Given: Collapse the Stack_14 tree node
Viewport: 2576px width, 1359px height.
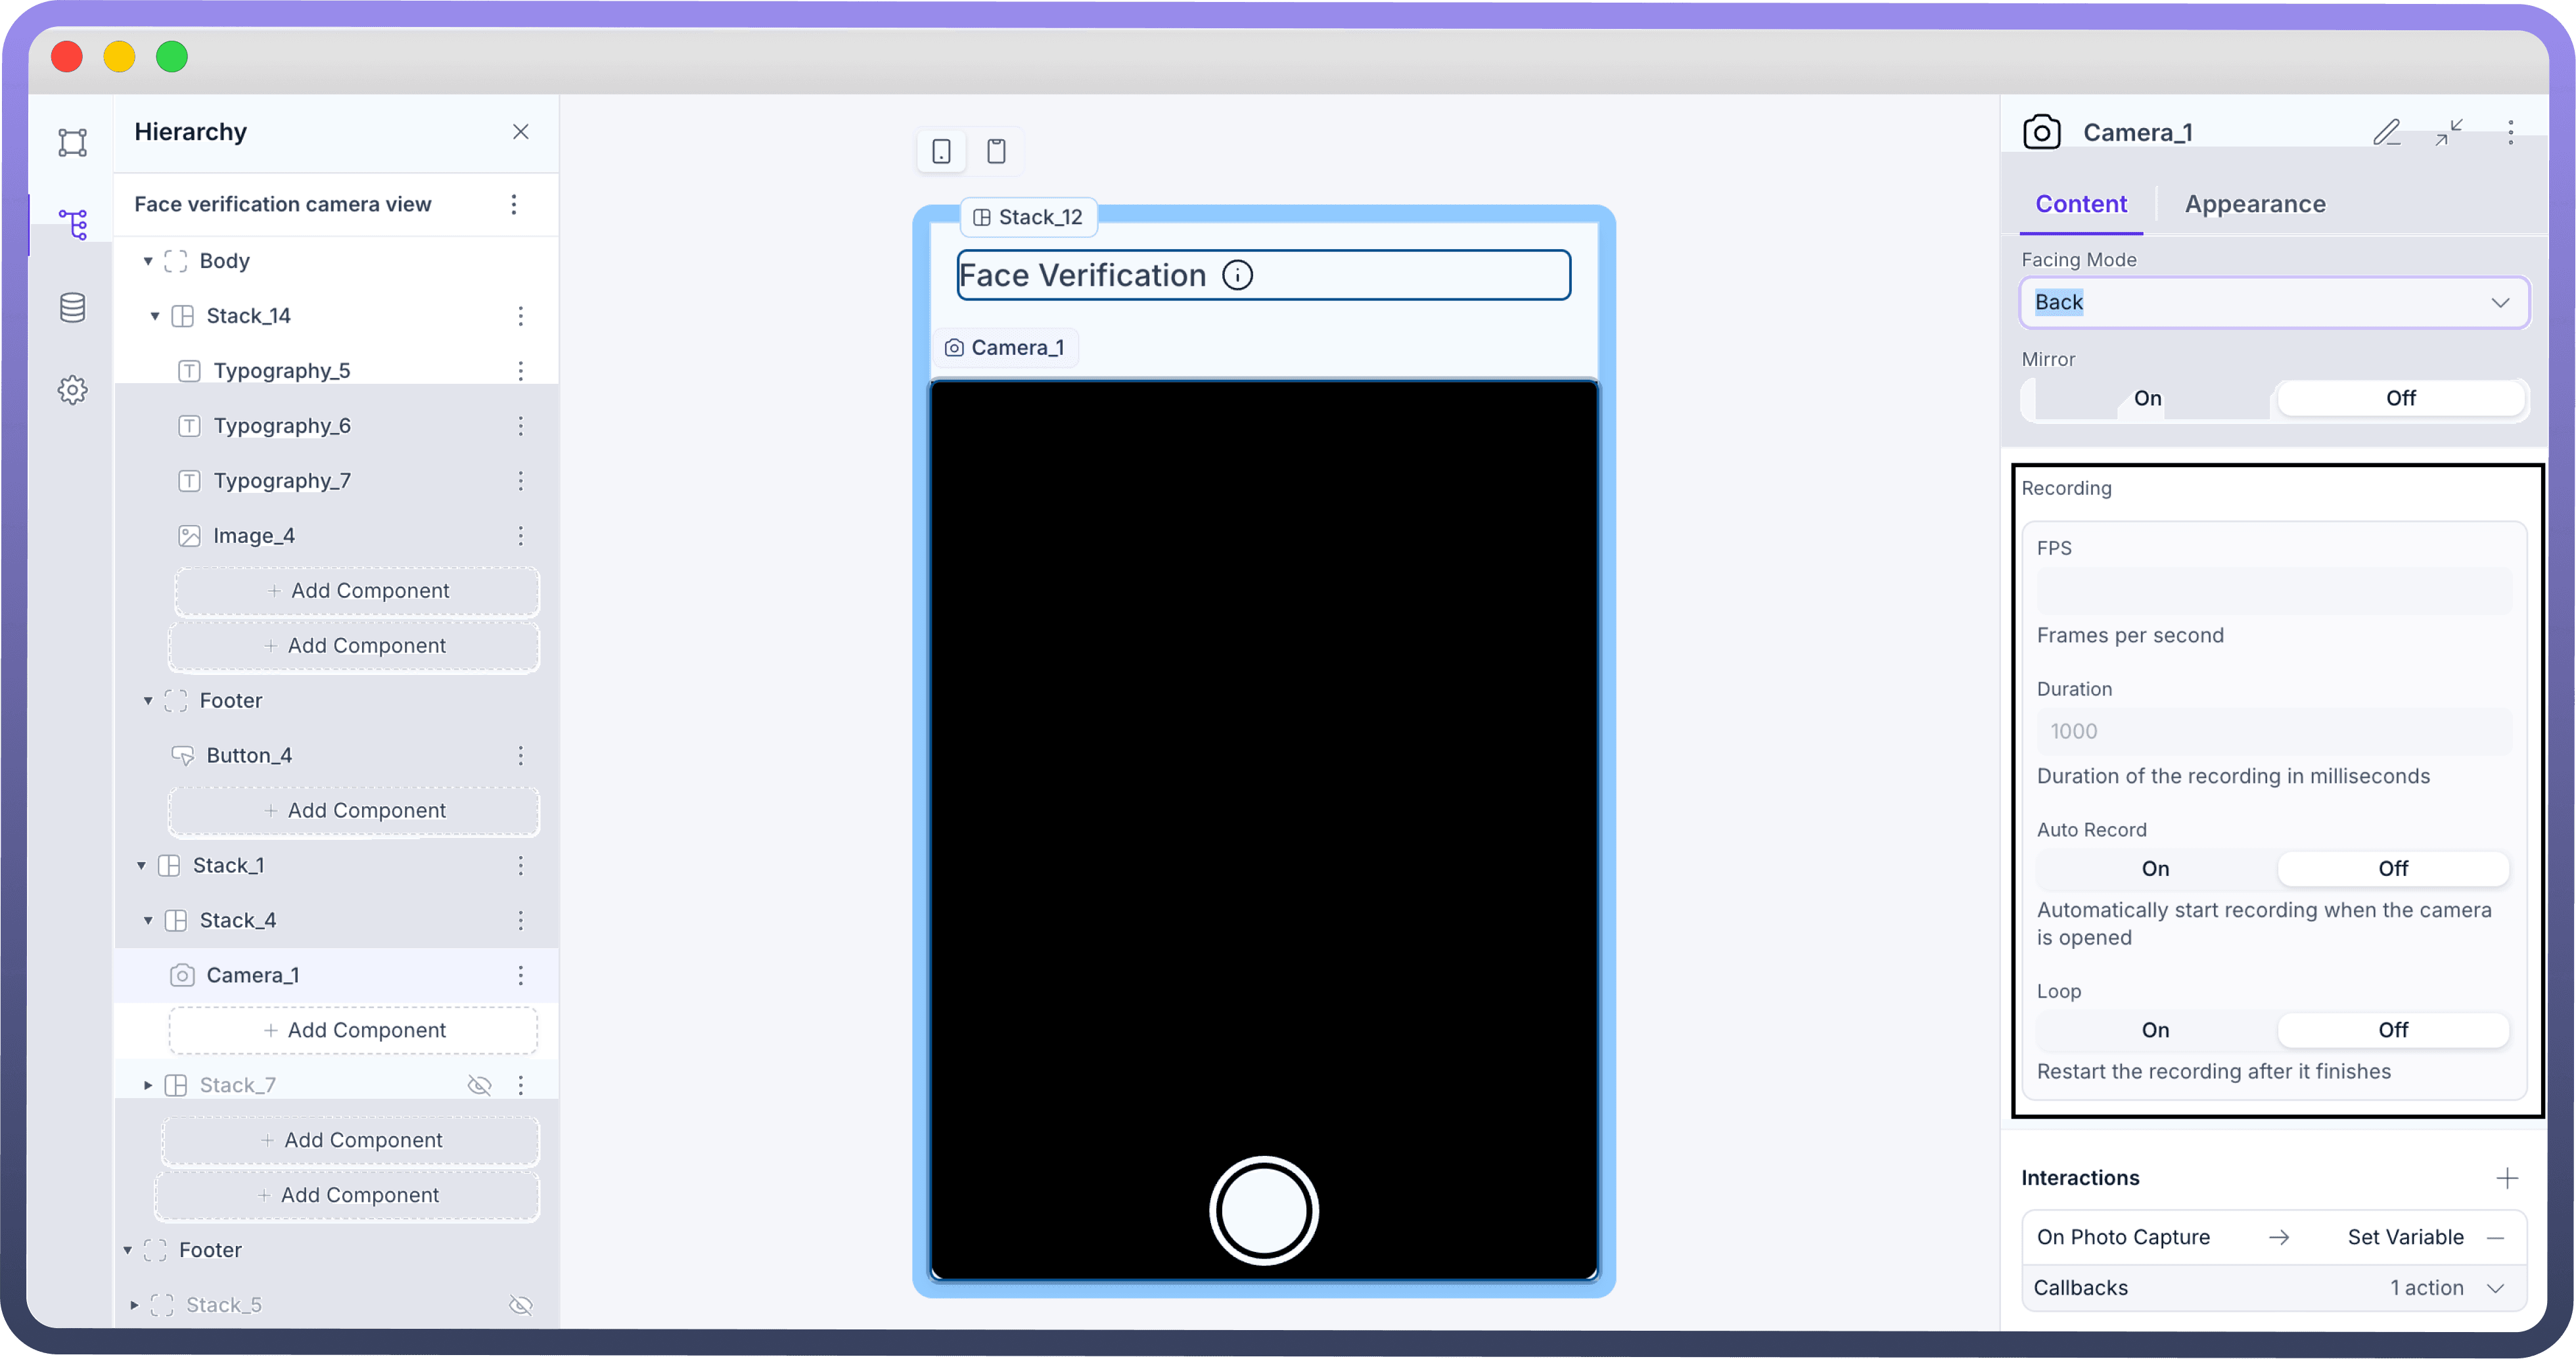Looking at the screenshot, I should point(155,316).
